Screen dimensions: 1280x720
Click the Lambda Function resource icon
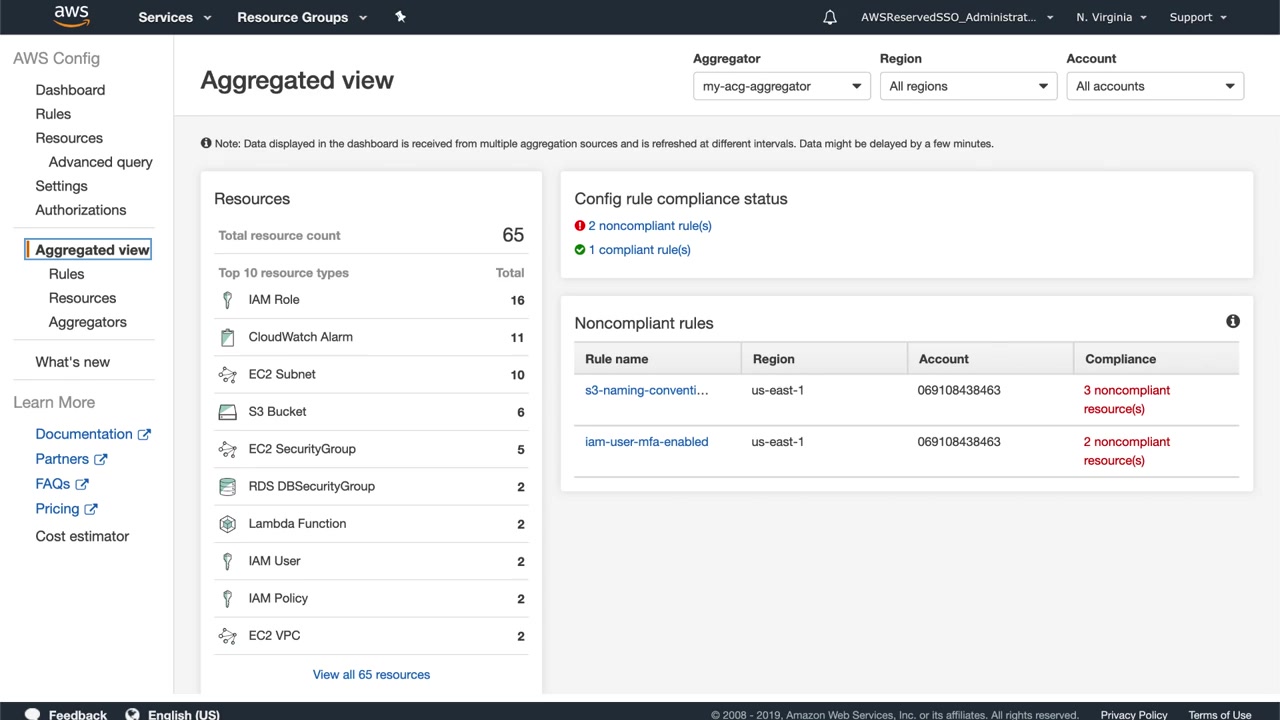click(x=227, y=524)
